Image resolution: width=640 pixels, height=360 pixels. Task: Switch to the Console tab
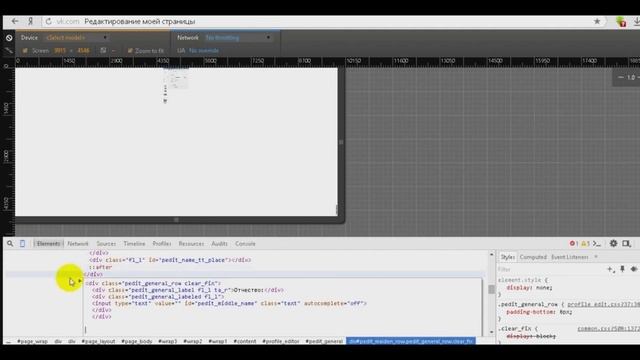(245, 244)
